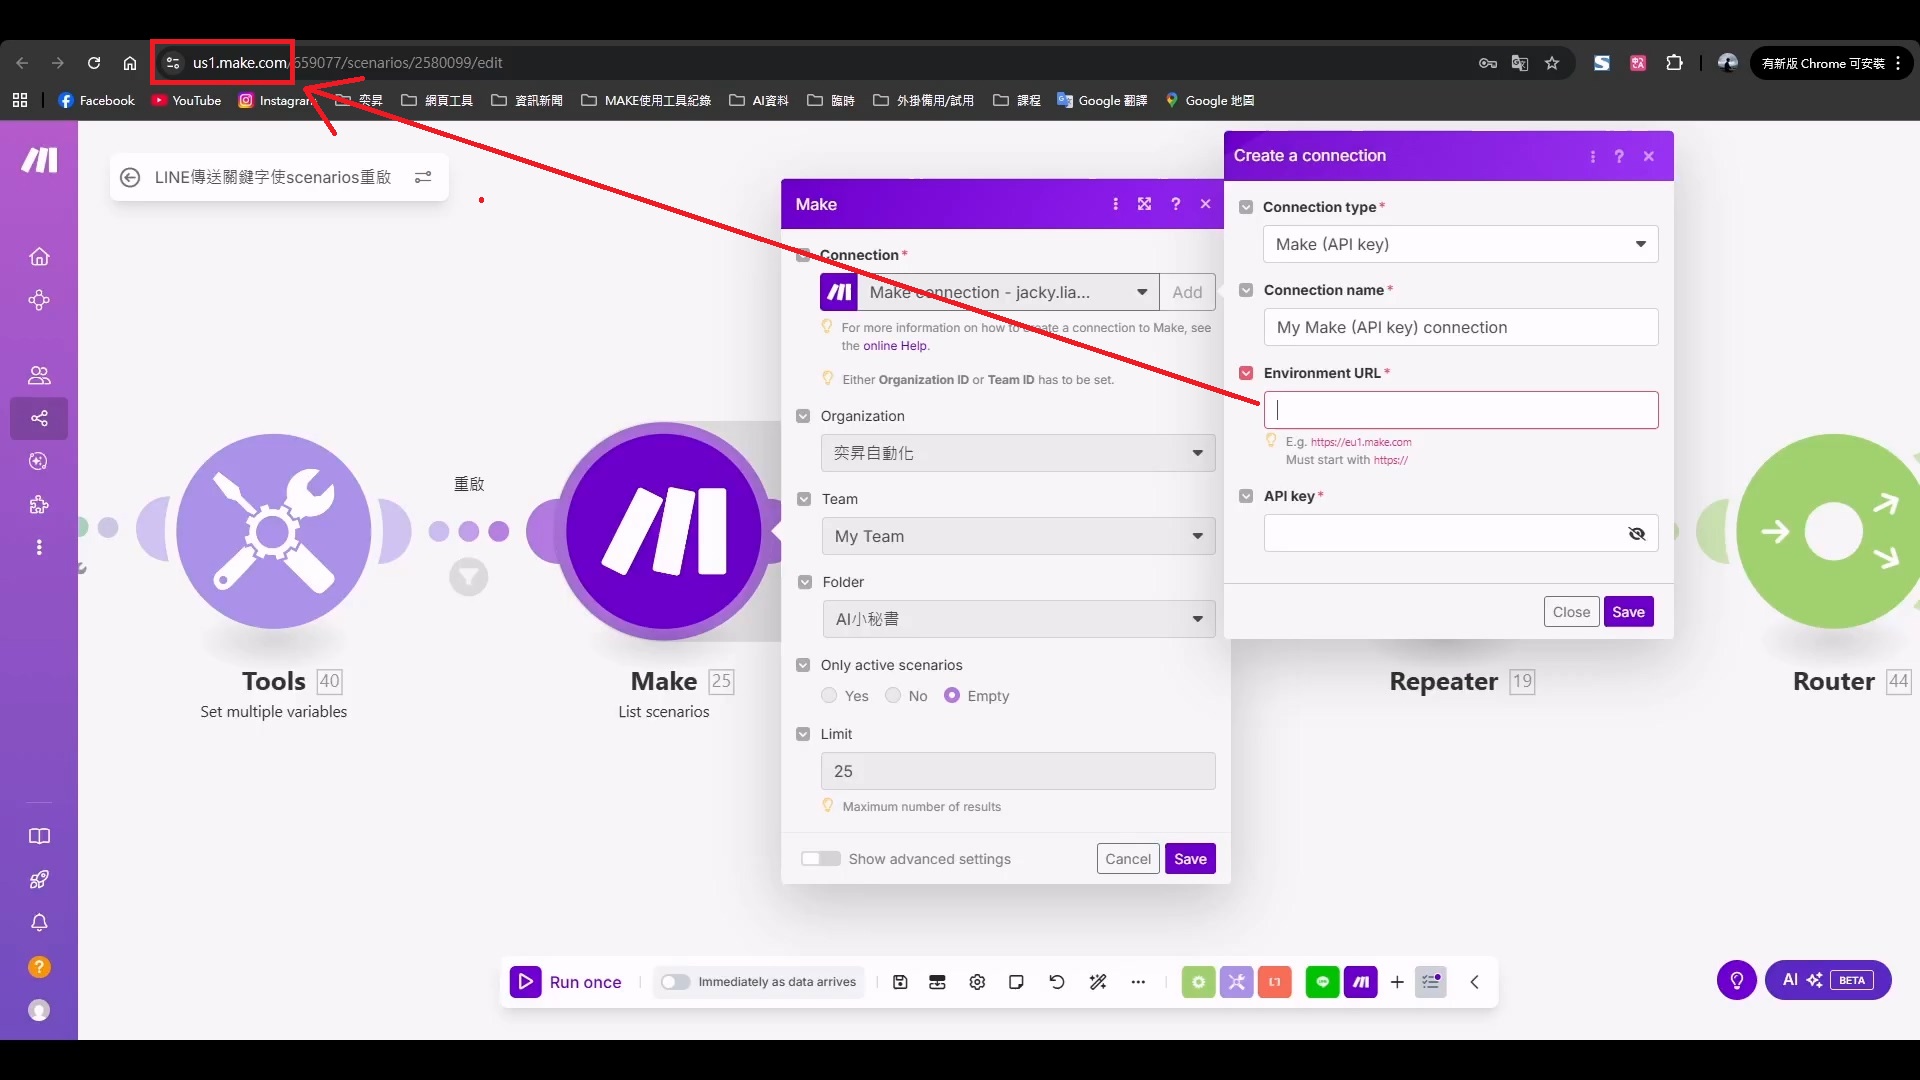Image resolution: width=1920 pixels, height=1080 pixels.
Task: Open the rocket What's new icon
Action: (39, 879)
